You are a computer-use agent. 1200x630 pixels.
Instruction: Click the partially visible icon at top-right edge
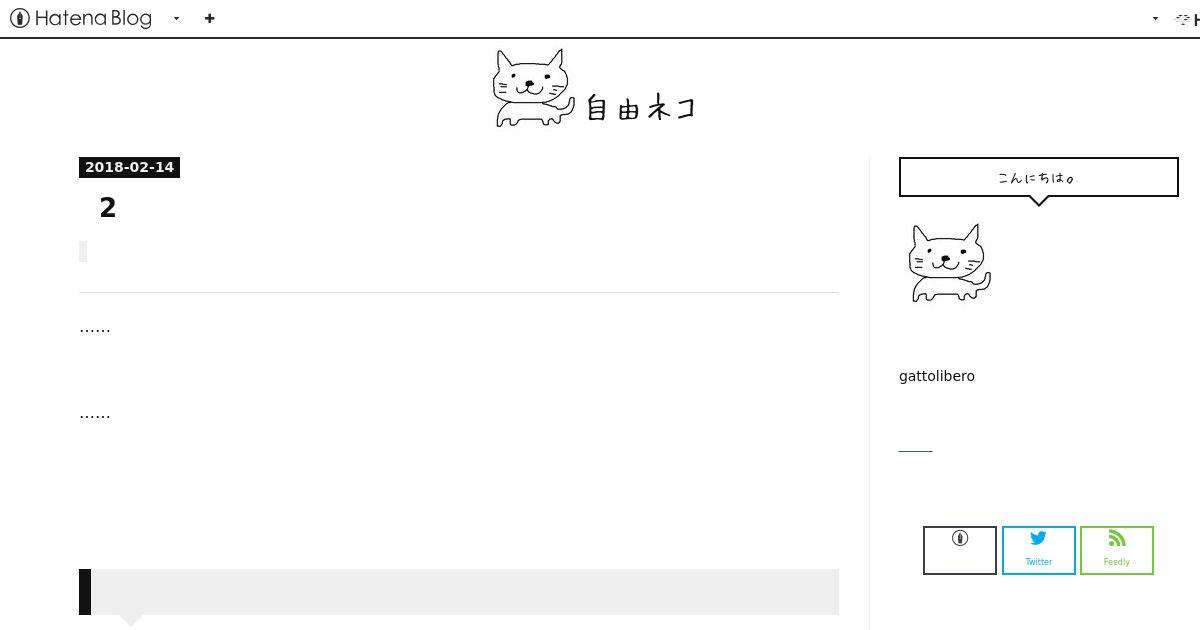click(x=1187, y=18)
